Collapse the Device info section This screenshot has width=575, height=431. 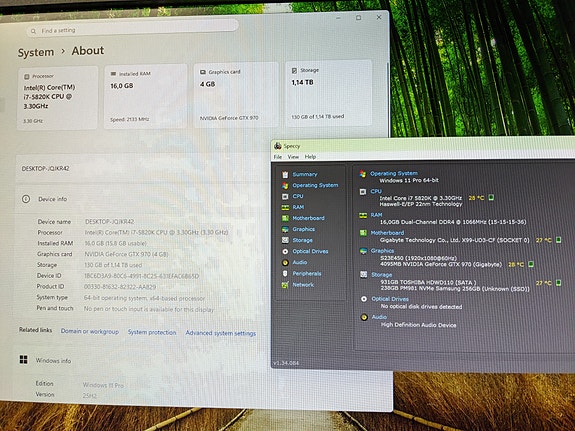[x=139, y=199]
